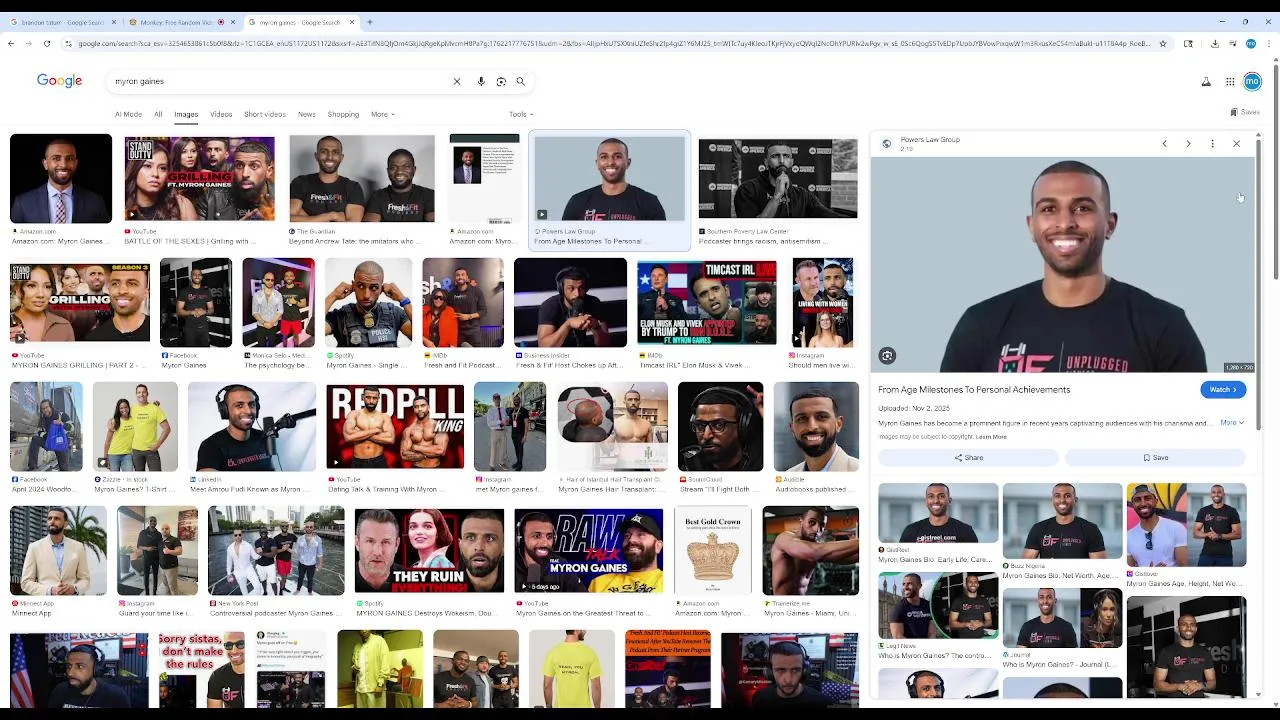Open Powers Law Group source link
Image resolution: width=1280 pixels, height=720 pixels.
(x=929, y=140)
